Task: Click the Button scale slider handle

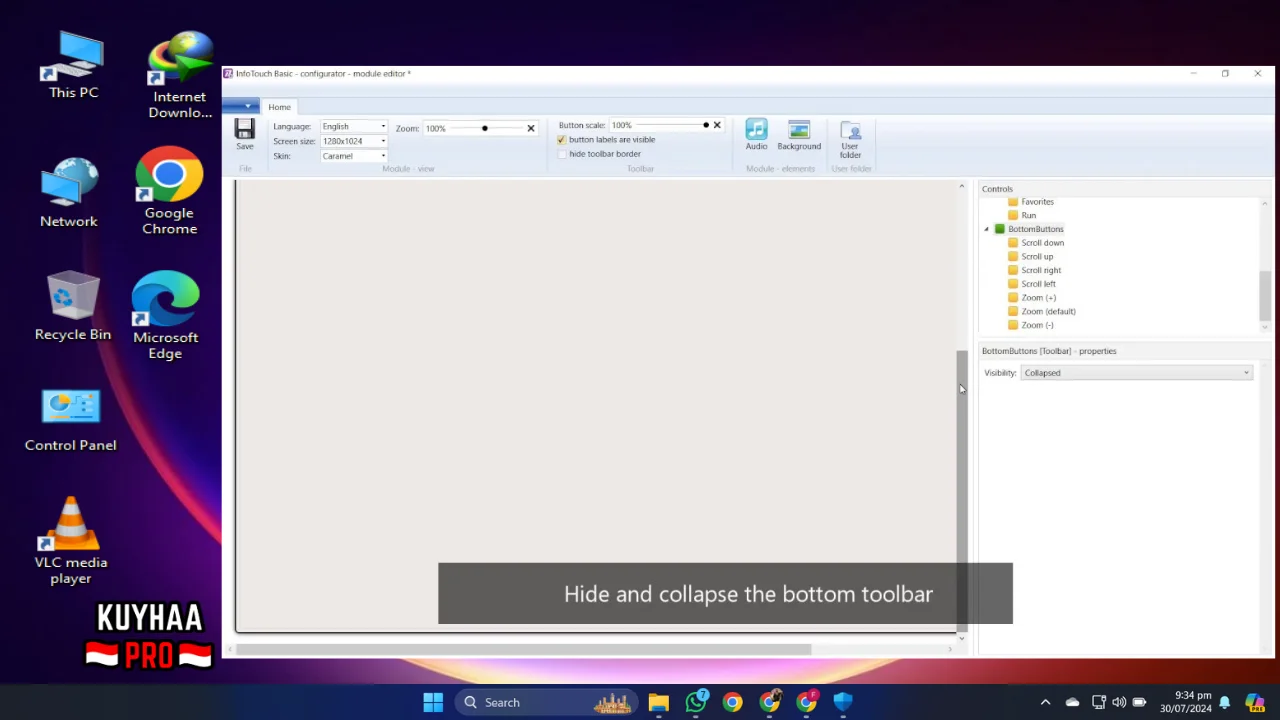Action: [706, 125]
